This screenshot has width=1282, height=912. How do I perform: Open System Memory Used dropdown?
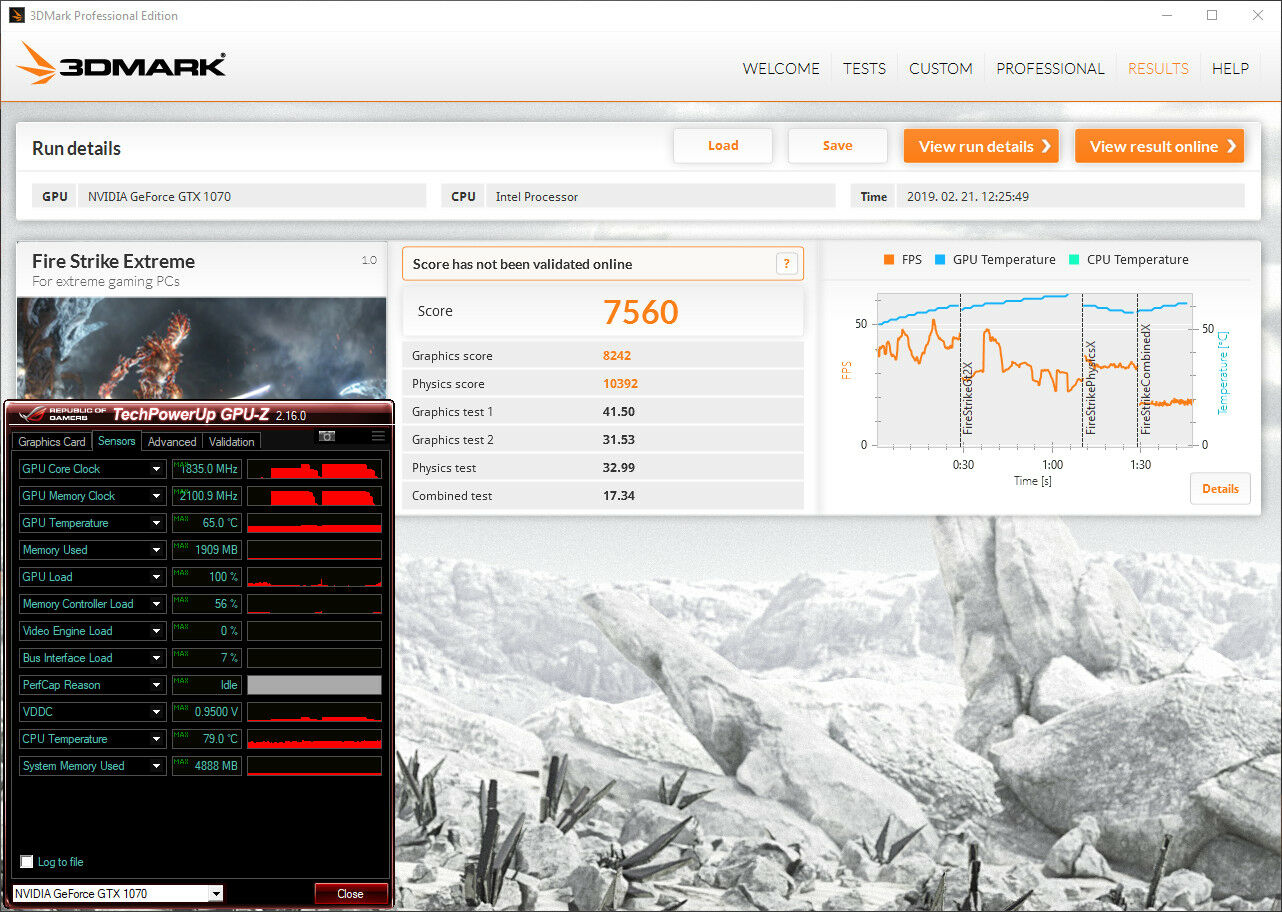point(157,766)
